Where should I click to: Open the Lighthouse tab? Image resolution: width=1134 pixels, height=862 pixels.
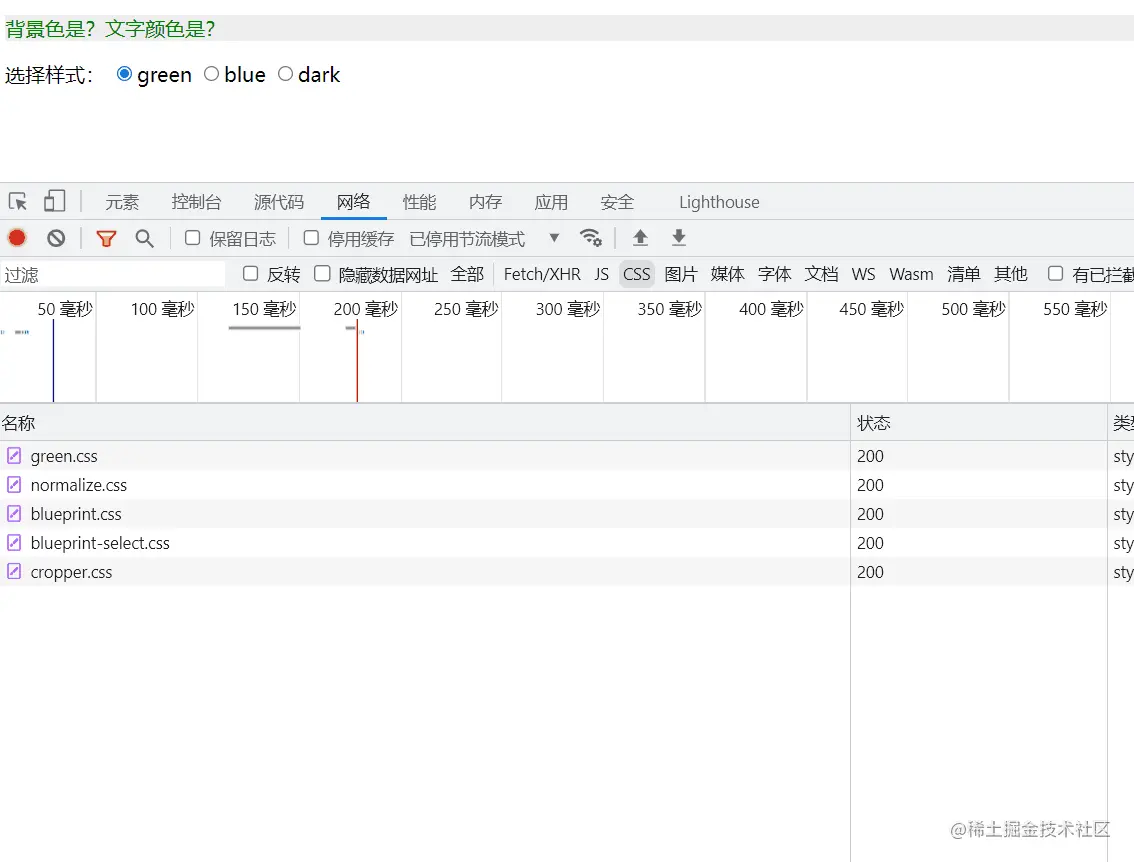[719, 202]
